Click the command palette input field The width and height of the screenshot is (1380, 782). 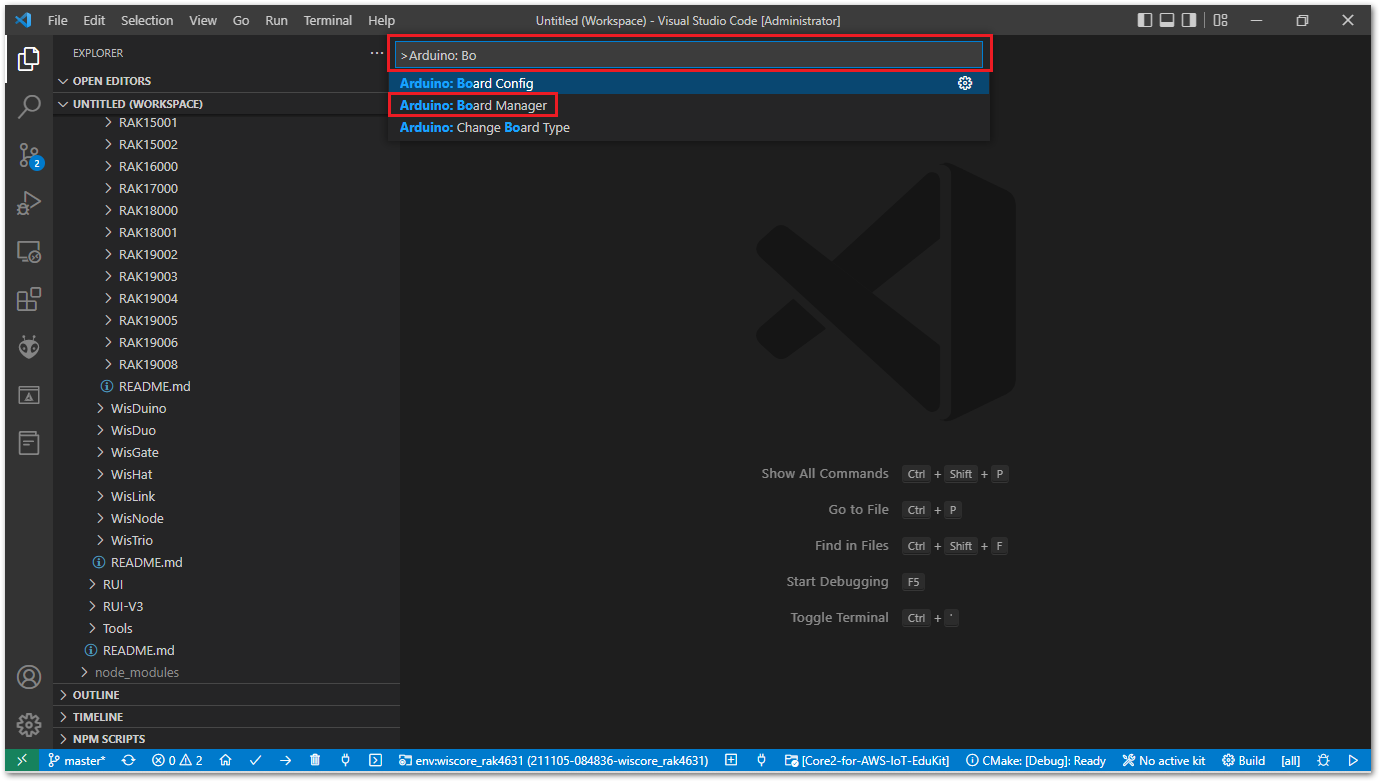[x=689, y=55]
